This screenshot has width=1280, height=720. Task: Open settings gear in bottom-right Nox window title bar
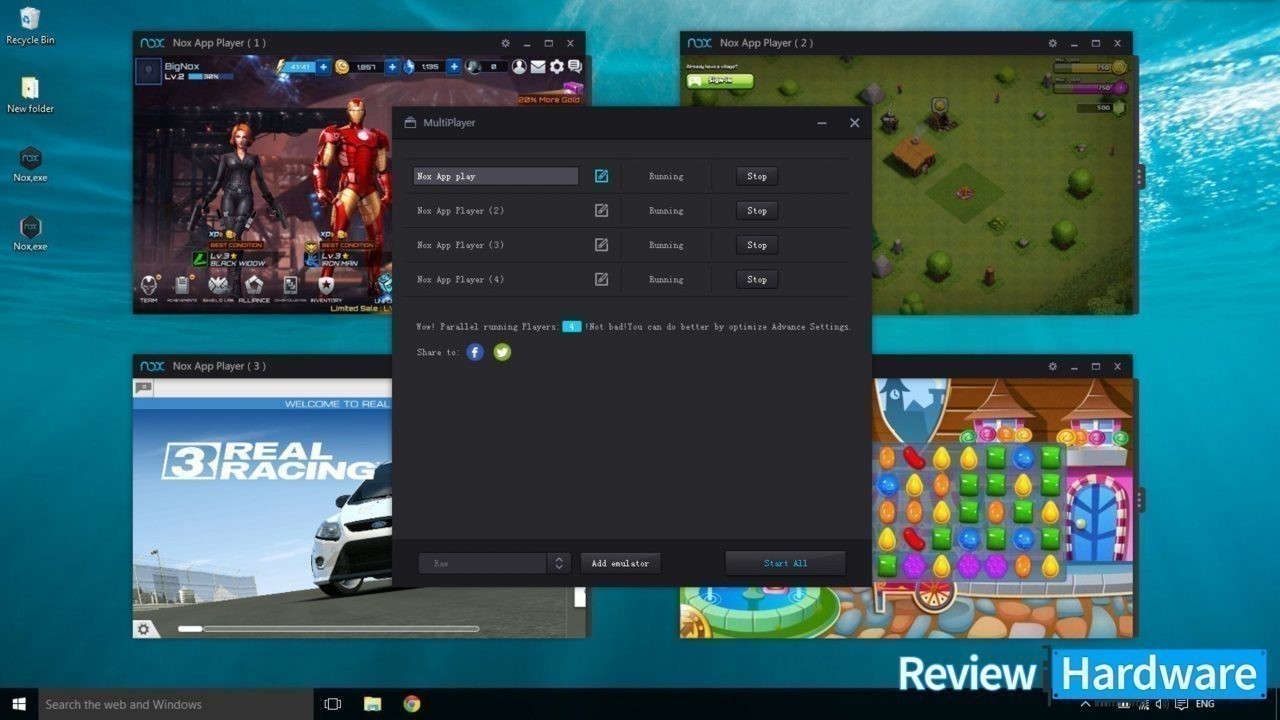(1052, 366)
